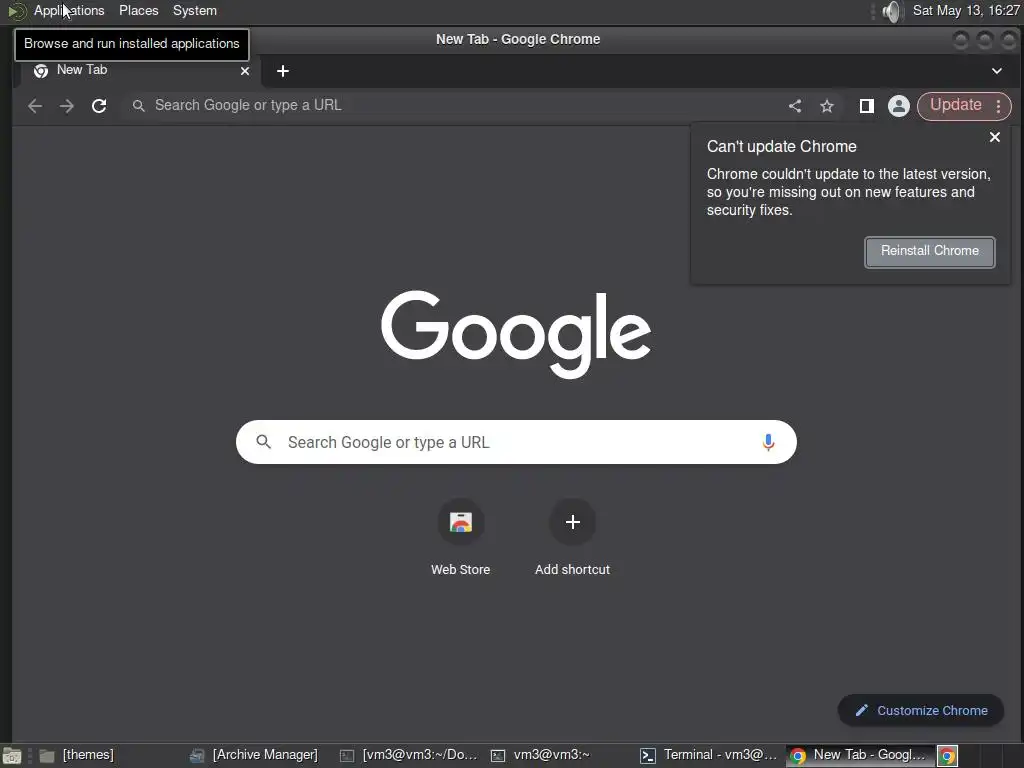Click the Add shortcut label
This screenshot has width=1024, height=768.
[x=573, y=569]
